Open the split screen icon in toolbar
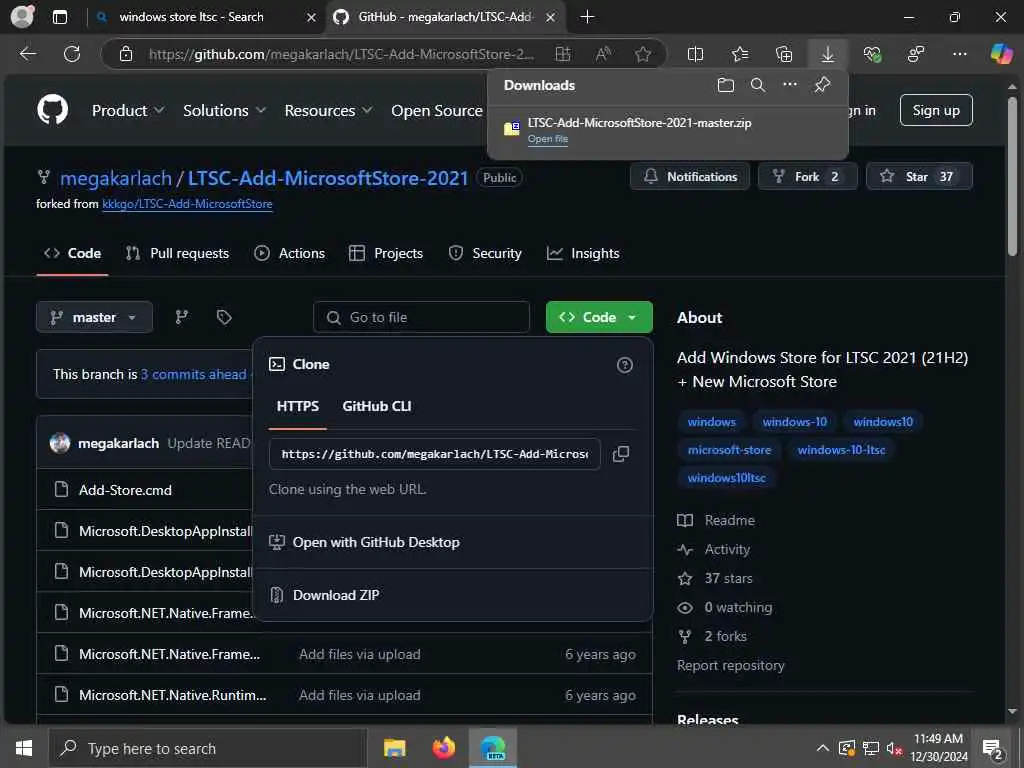This screenshot has width=1024, height=768. (x=696, y=54)
